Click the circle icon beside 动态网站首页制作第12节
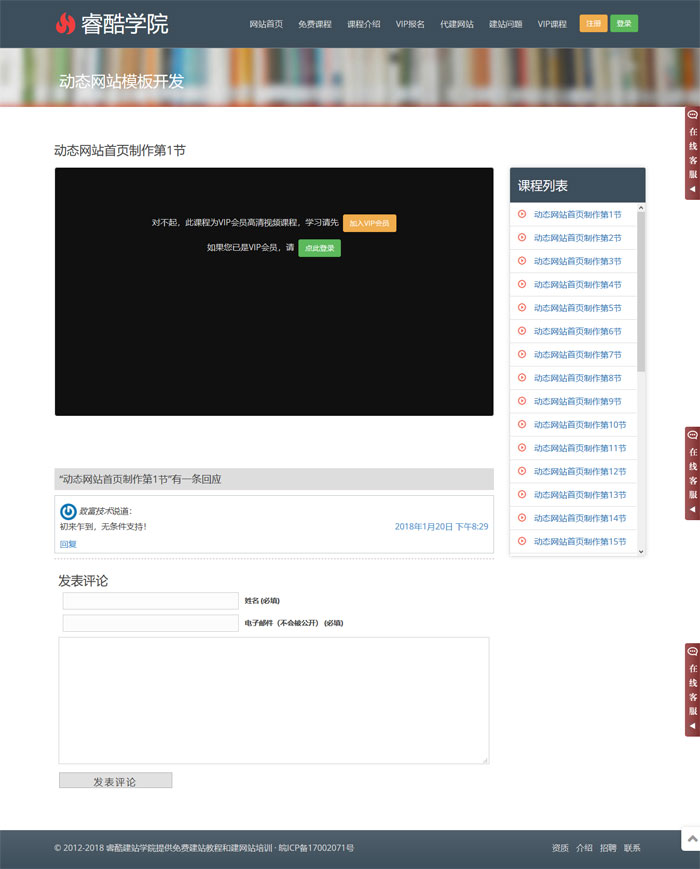700x869 pixels. pos(521,471)
